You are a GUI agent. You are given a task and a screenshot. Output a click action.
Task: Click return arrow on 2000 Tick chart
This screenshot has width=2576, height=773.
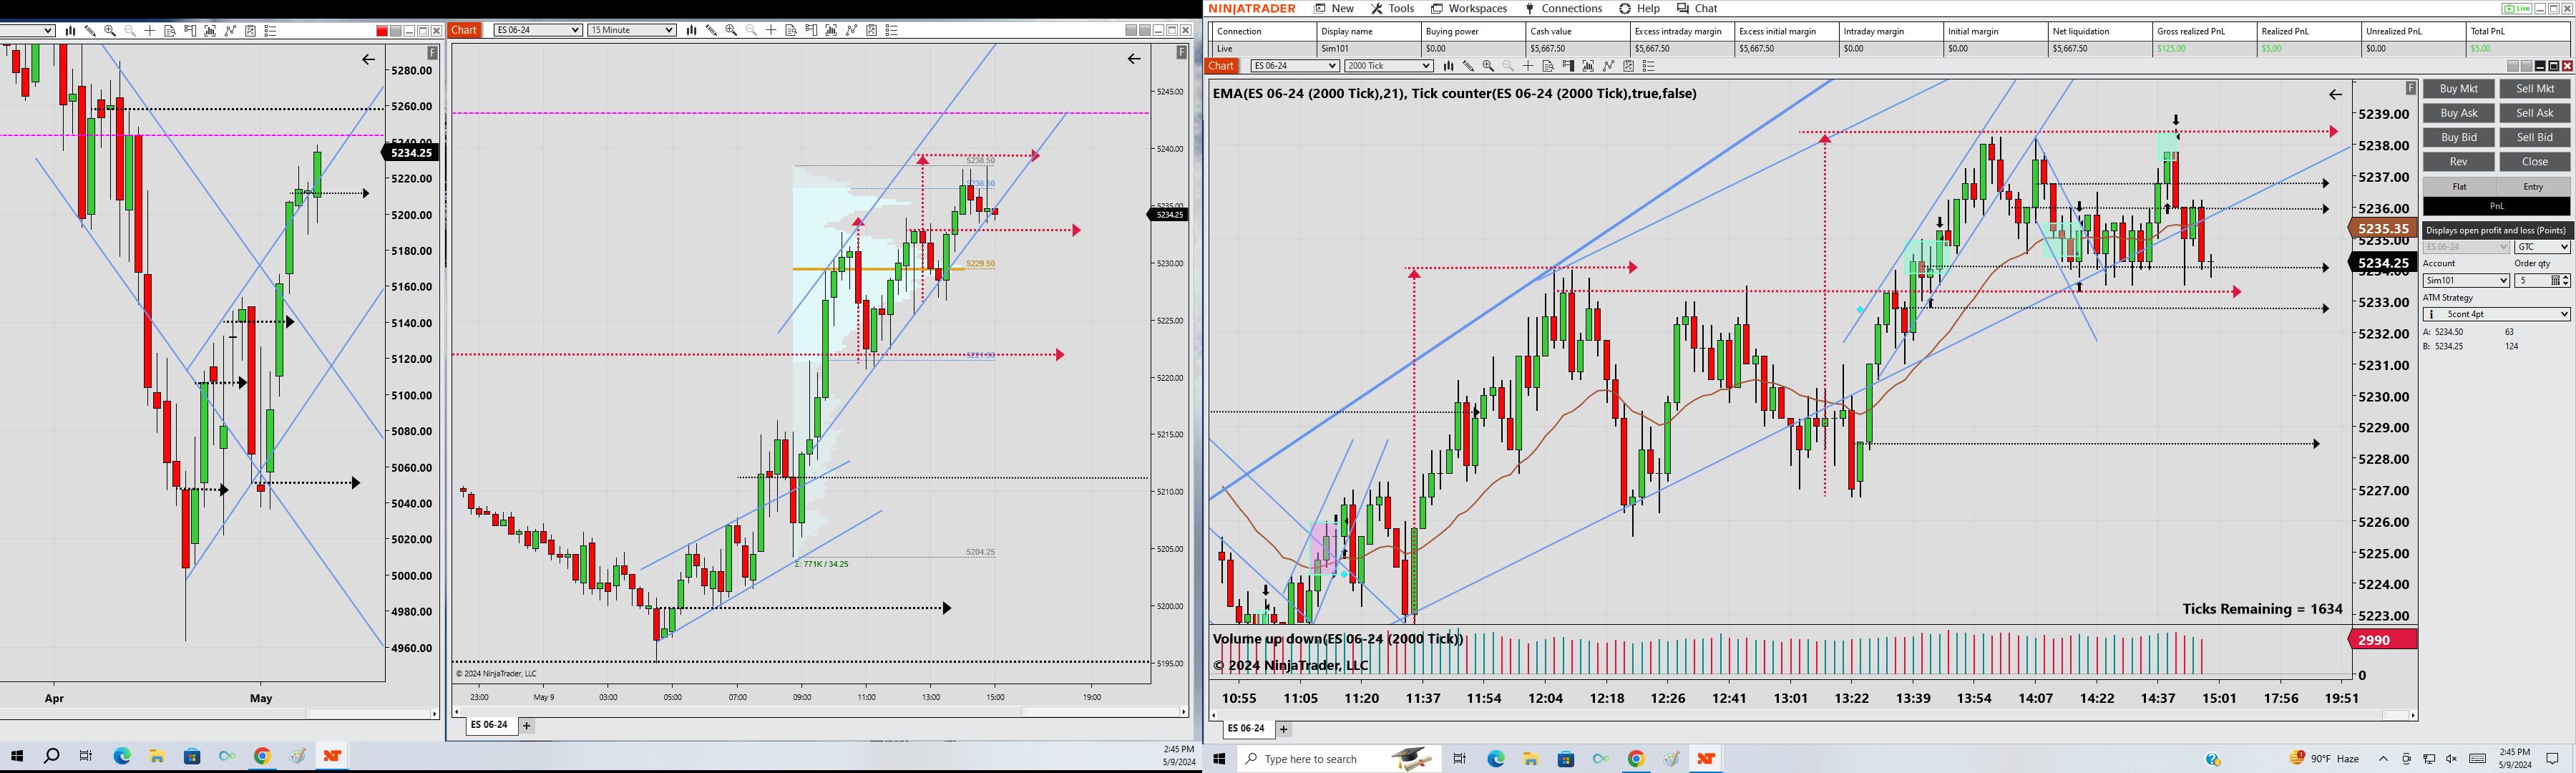coord(2335,94)
